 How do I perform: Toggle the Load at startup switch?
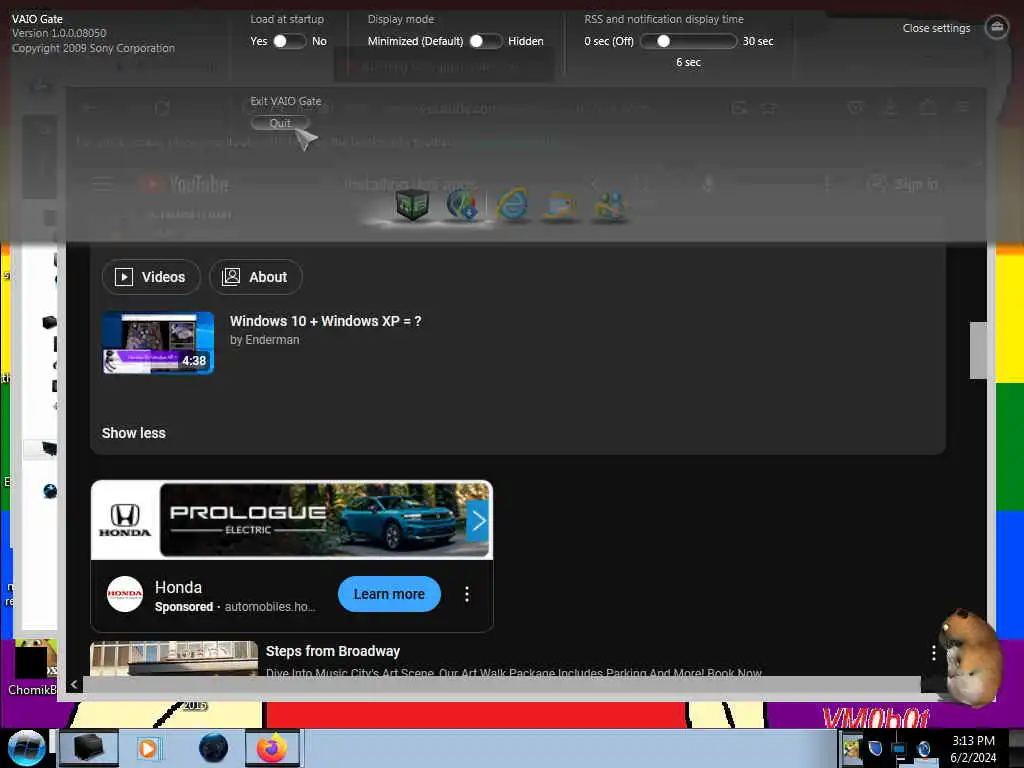[x=289, y=41]
